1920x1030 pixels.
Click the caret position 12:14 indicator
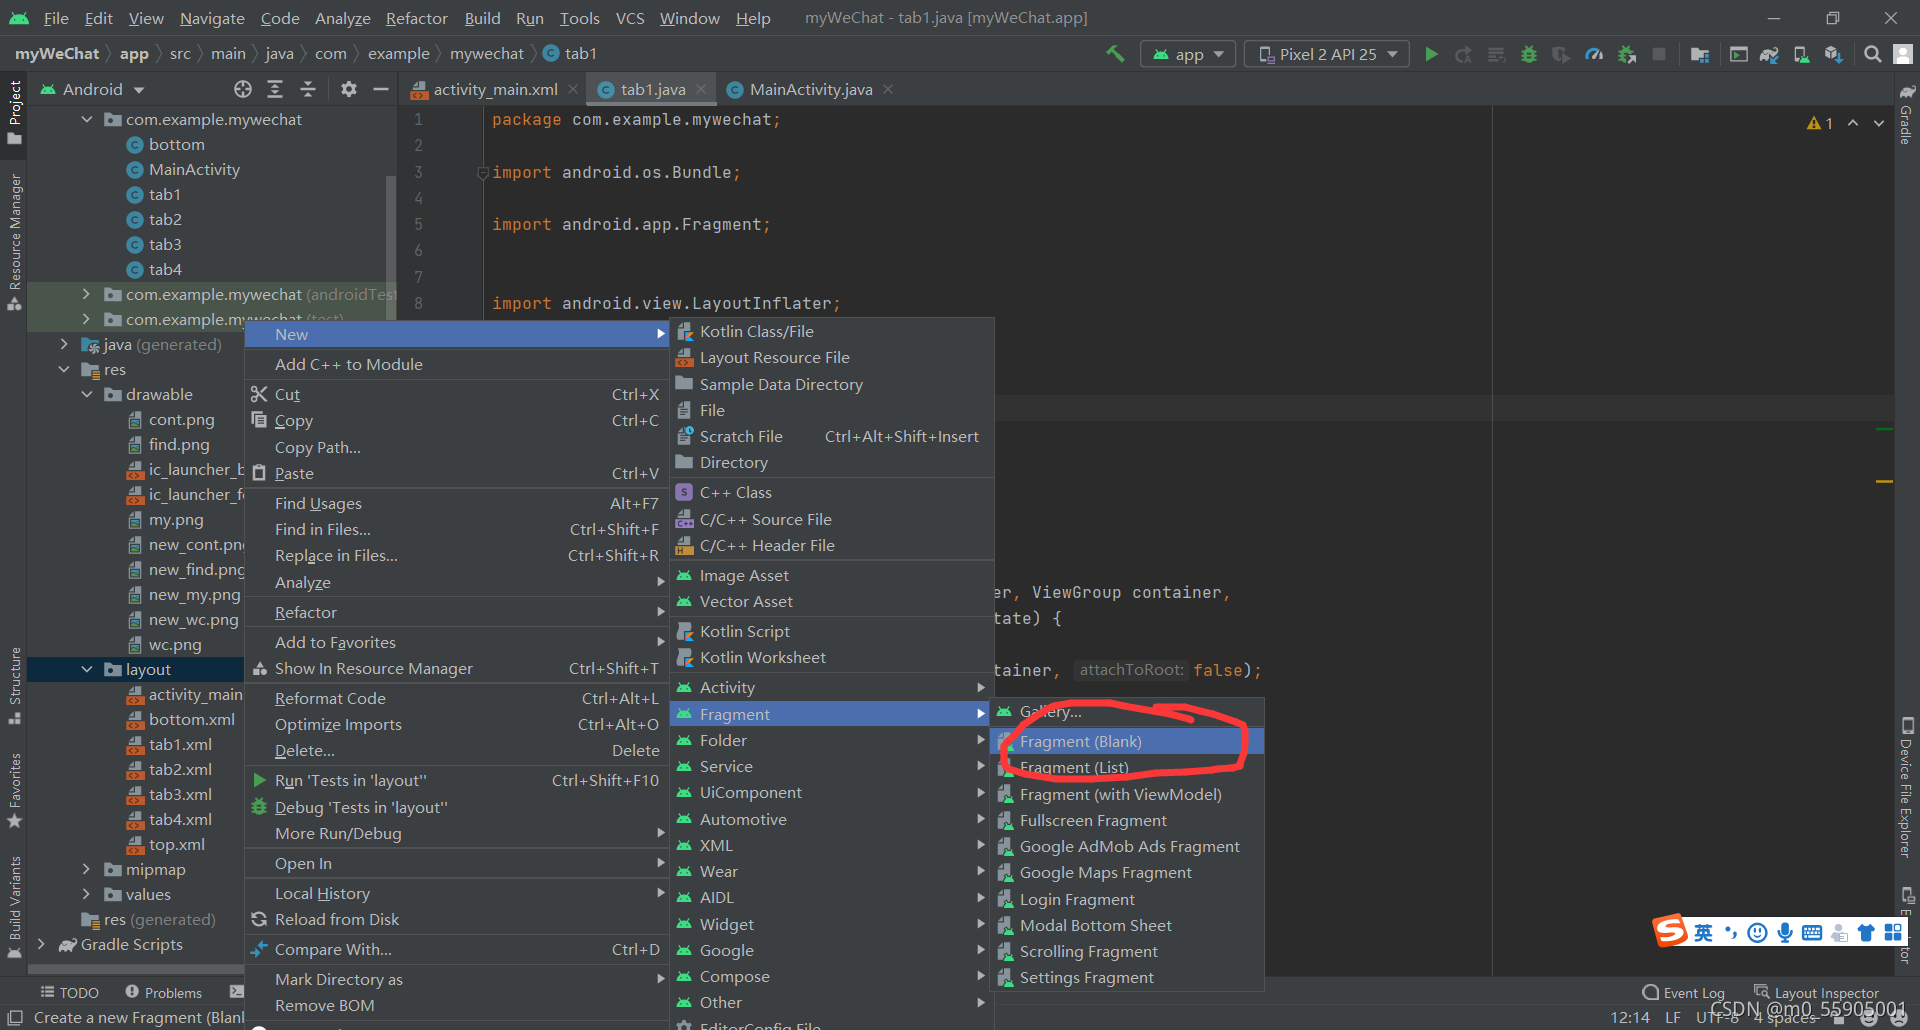tap(1630, 1017)
